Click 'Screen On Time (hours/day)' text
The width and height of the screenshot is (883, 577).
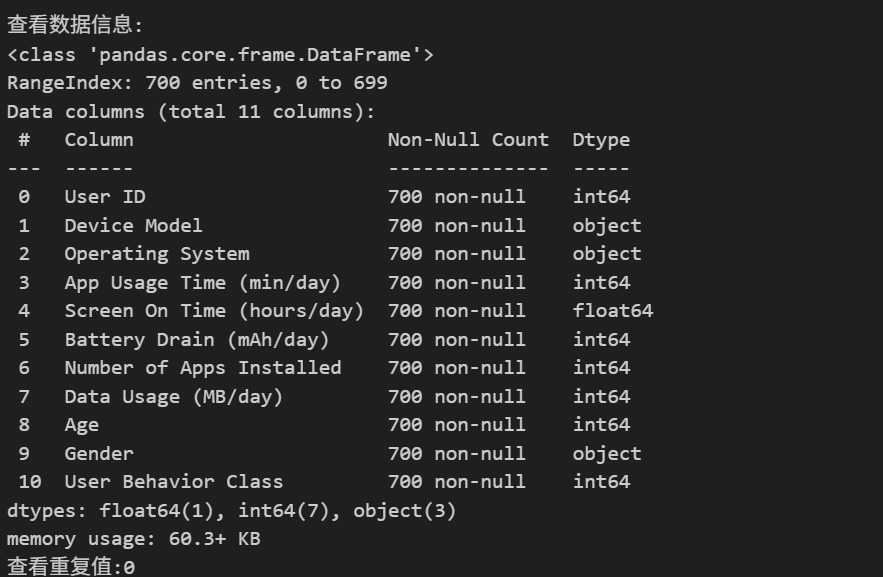(x=215, y=311)
